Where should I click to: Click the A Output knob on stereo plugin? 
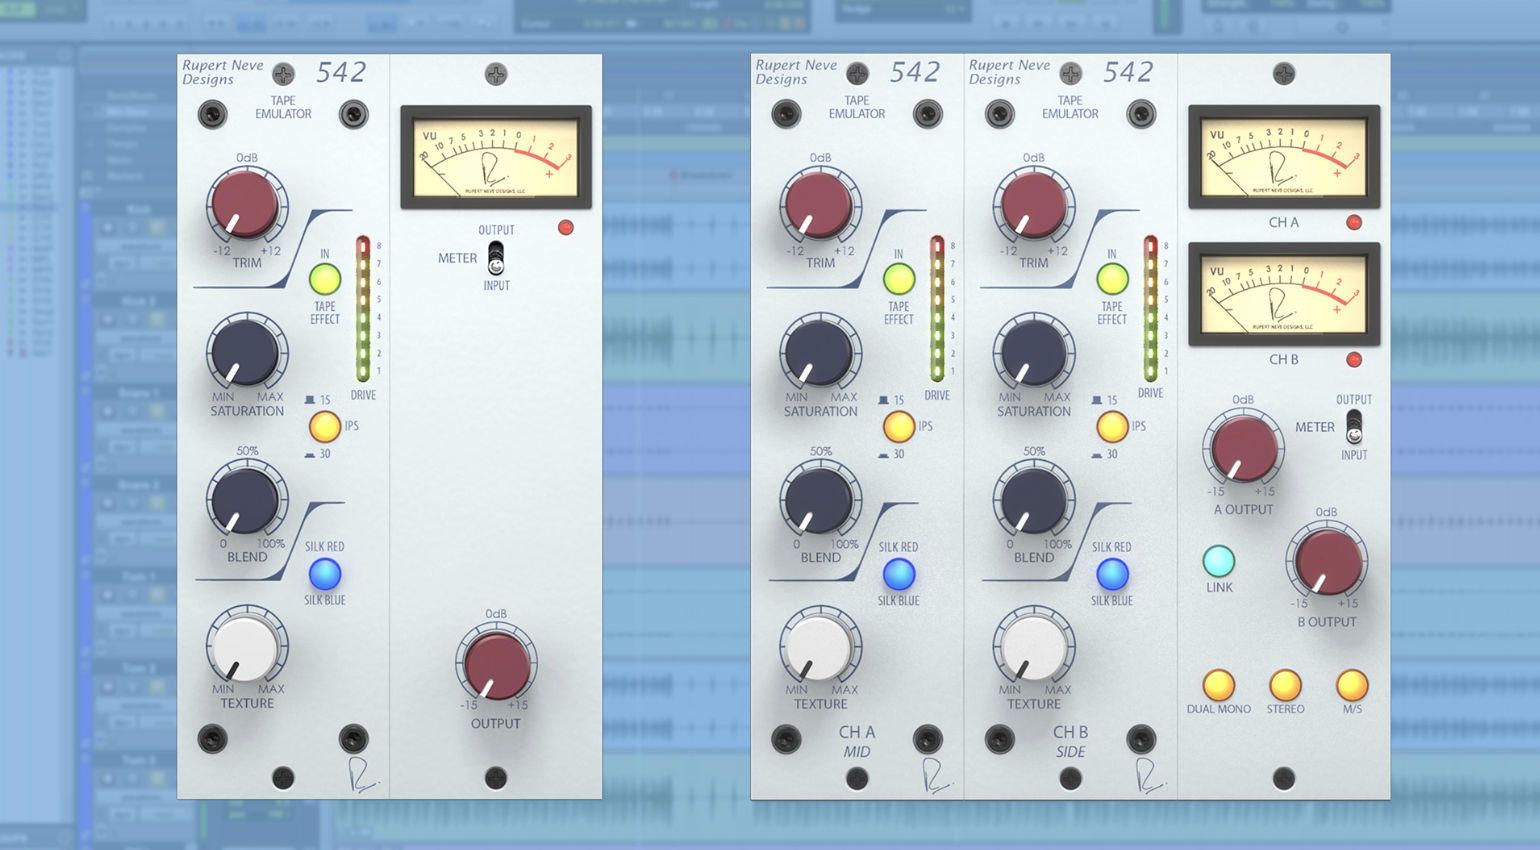1243,447
